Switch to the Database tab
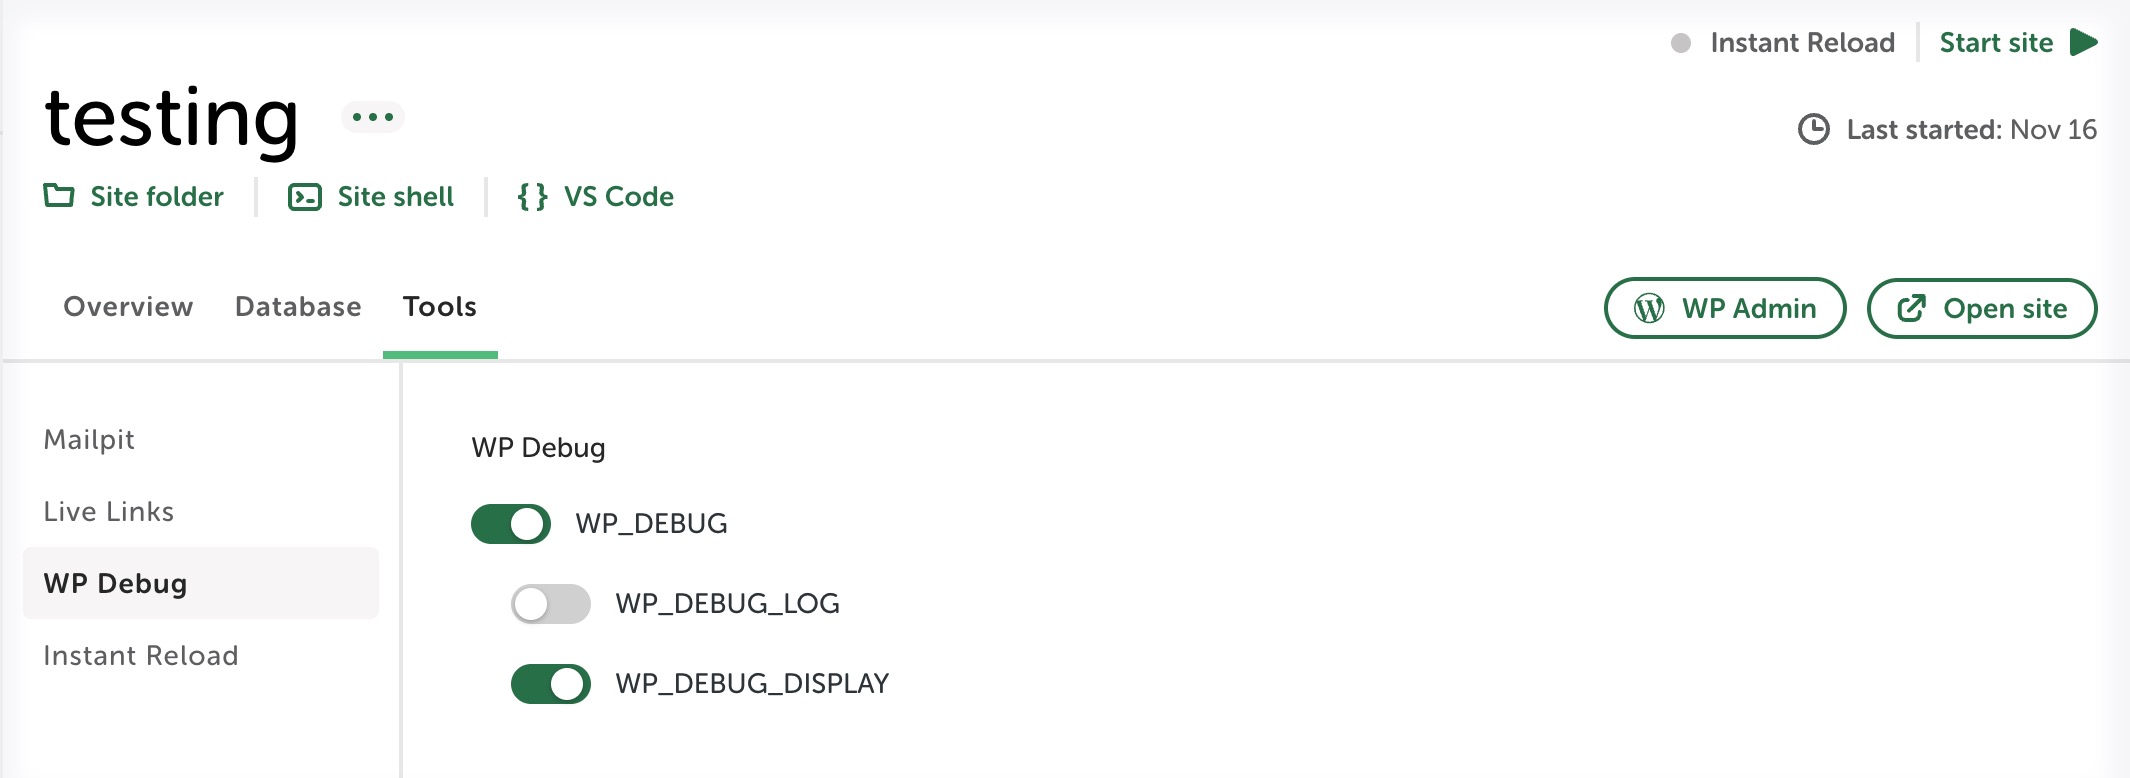This screenshot has height=778, width=2130. pos(298,307)
